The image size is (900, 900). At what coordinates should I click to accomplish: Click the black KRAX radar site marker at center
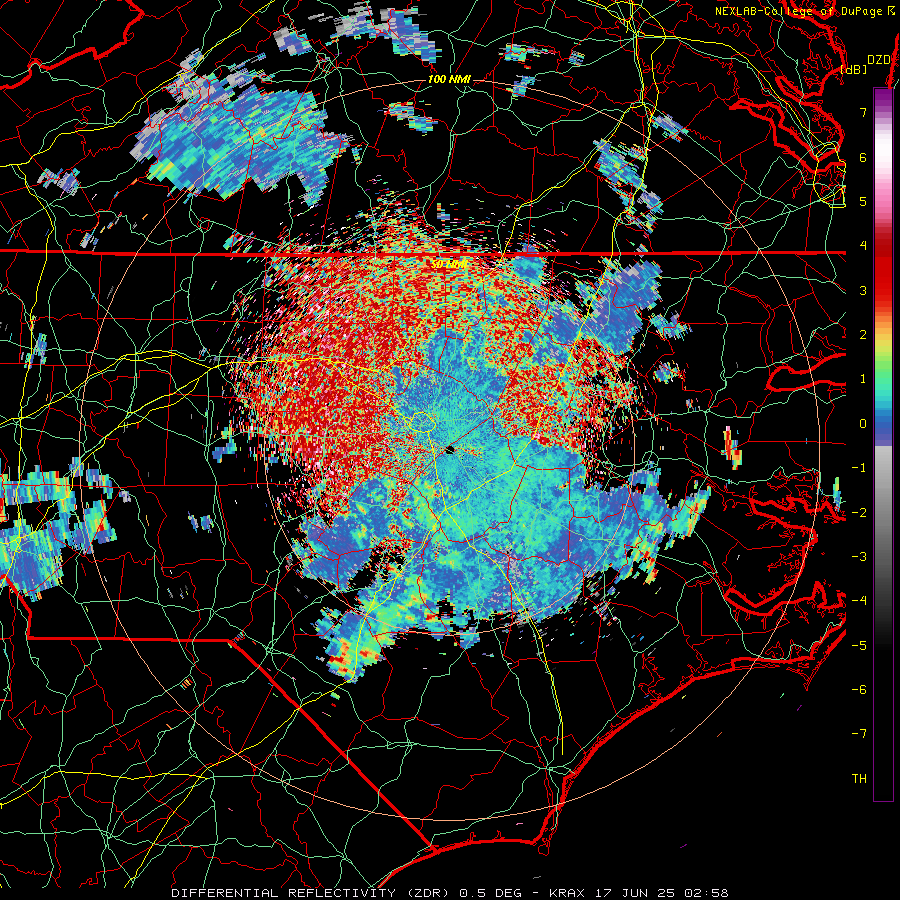point(450,451)
